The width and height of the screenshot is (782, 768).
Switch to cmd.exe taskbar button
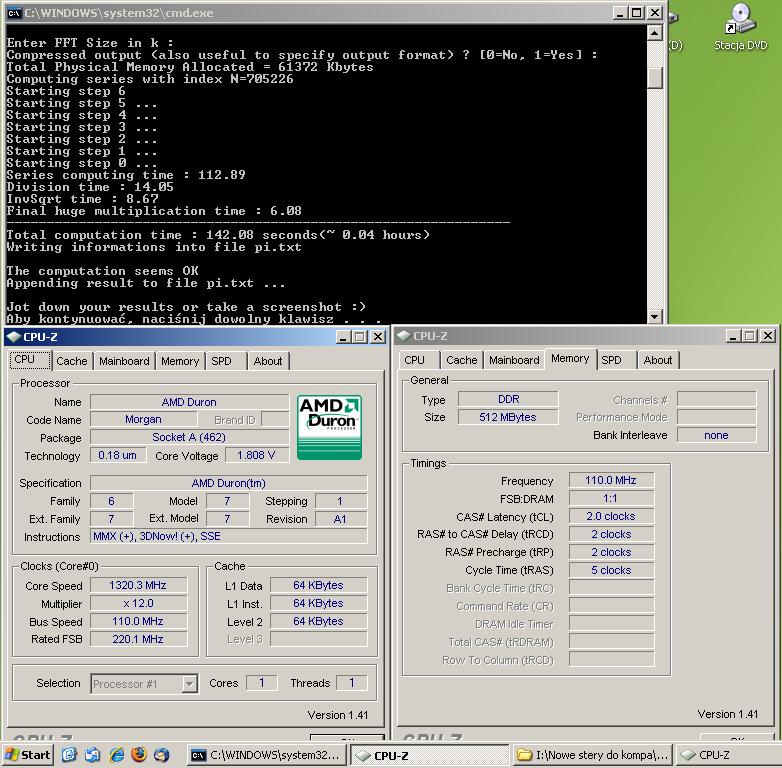pos(267,755)
